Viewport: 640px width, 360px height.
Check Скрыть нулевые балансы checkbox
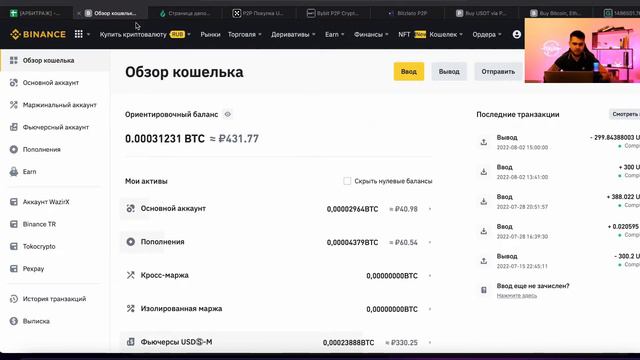(347, 181)
